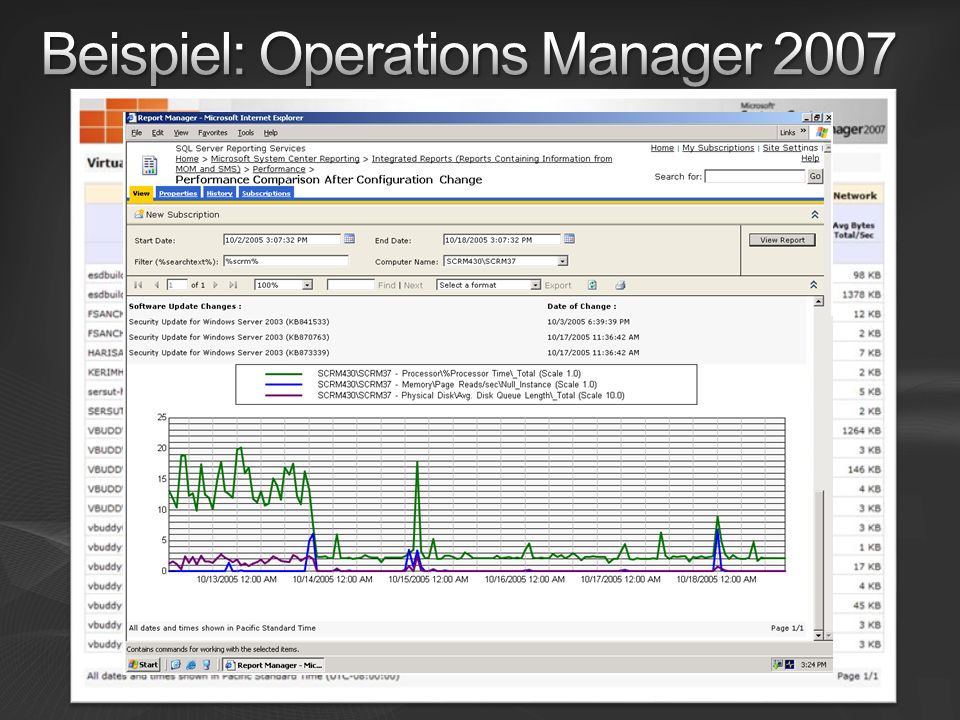This screenshot has height=720, width=960.
Task: Click the Links toolbar label
Action: tap(787, 132)
